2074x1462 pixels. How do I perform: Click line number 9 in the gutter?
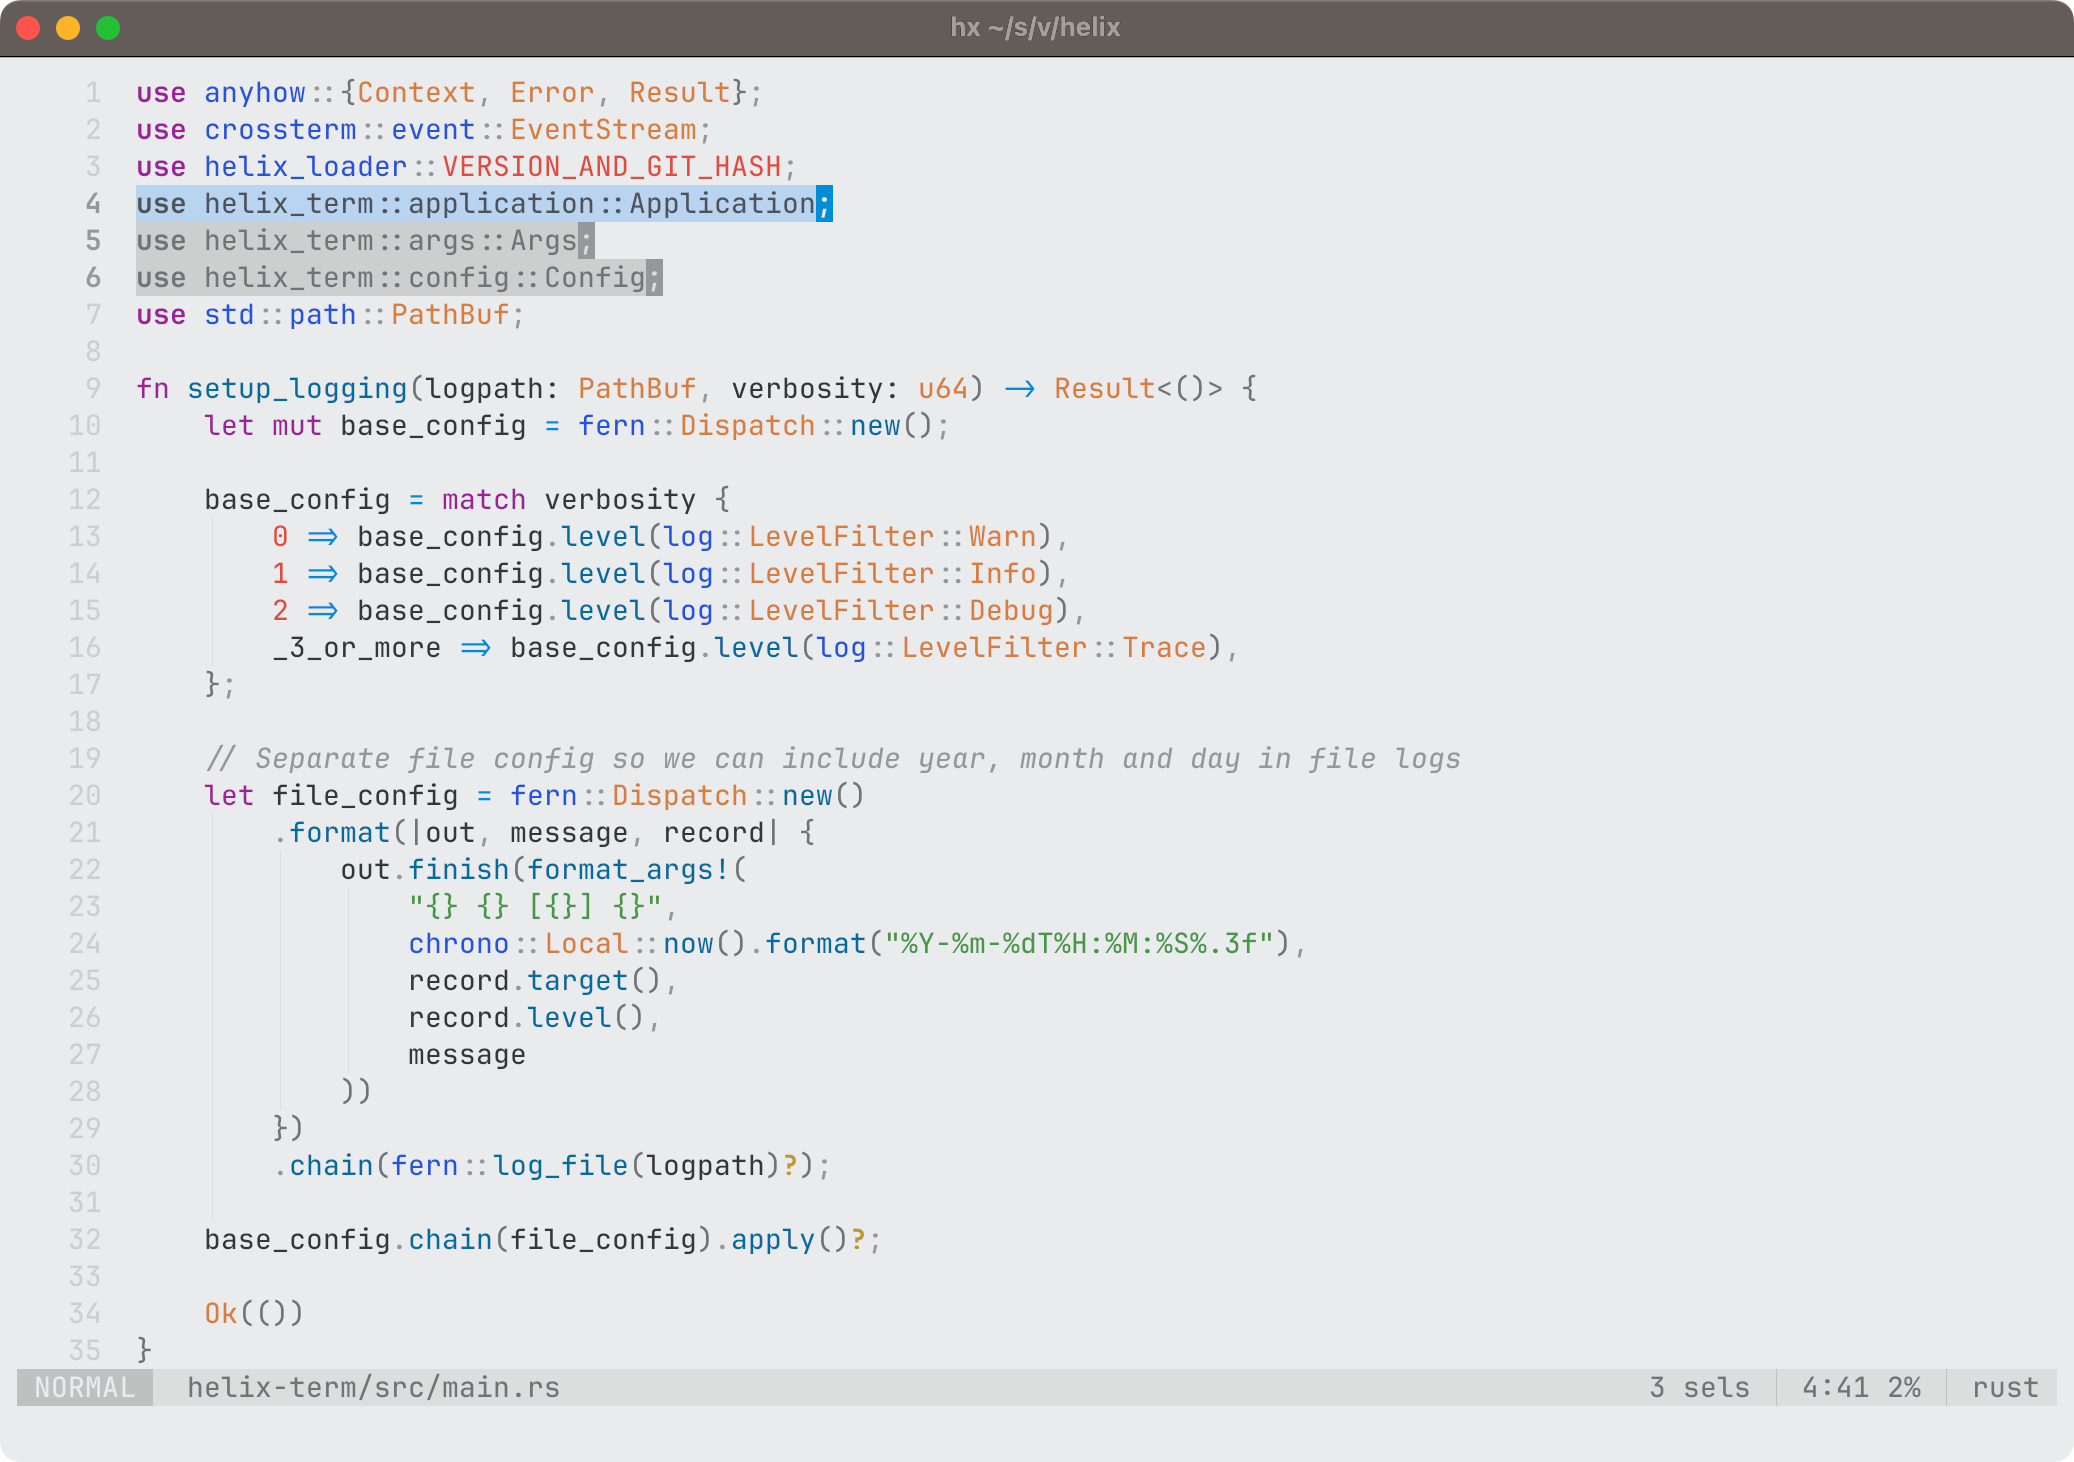[x=93, y=388]
